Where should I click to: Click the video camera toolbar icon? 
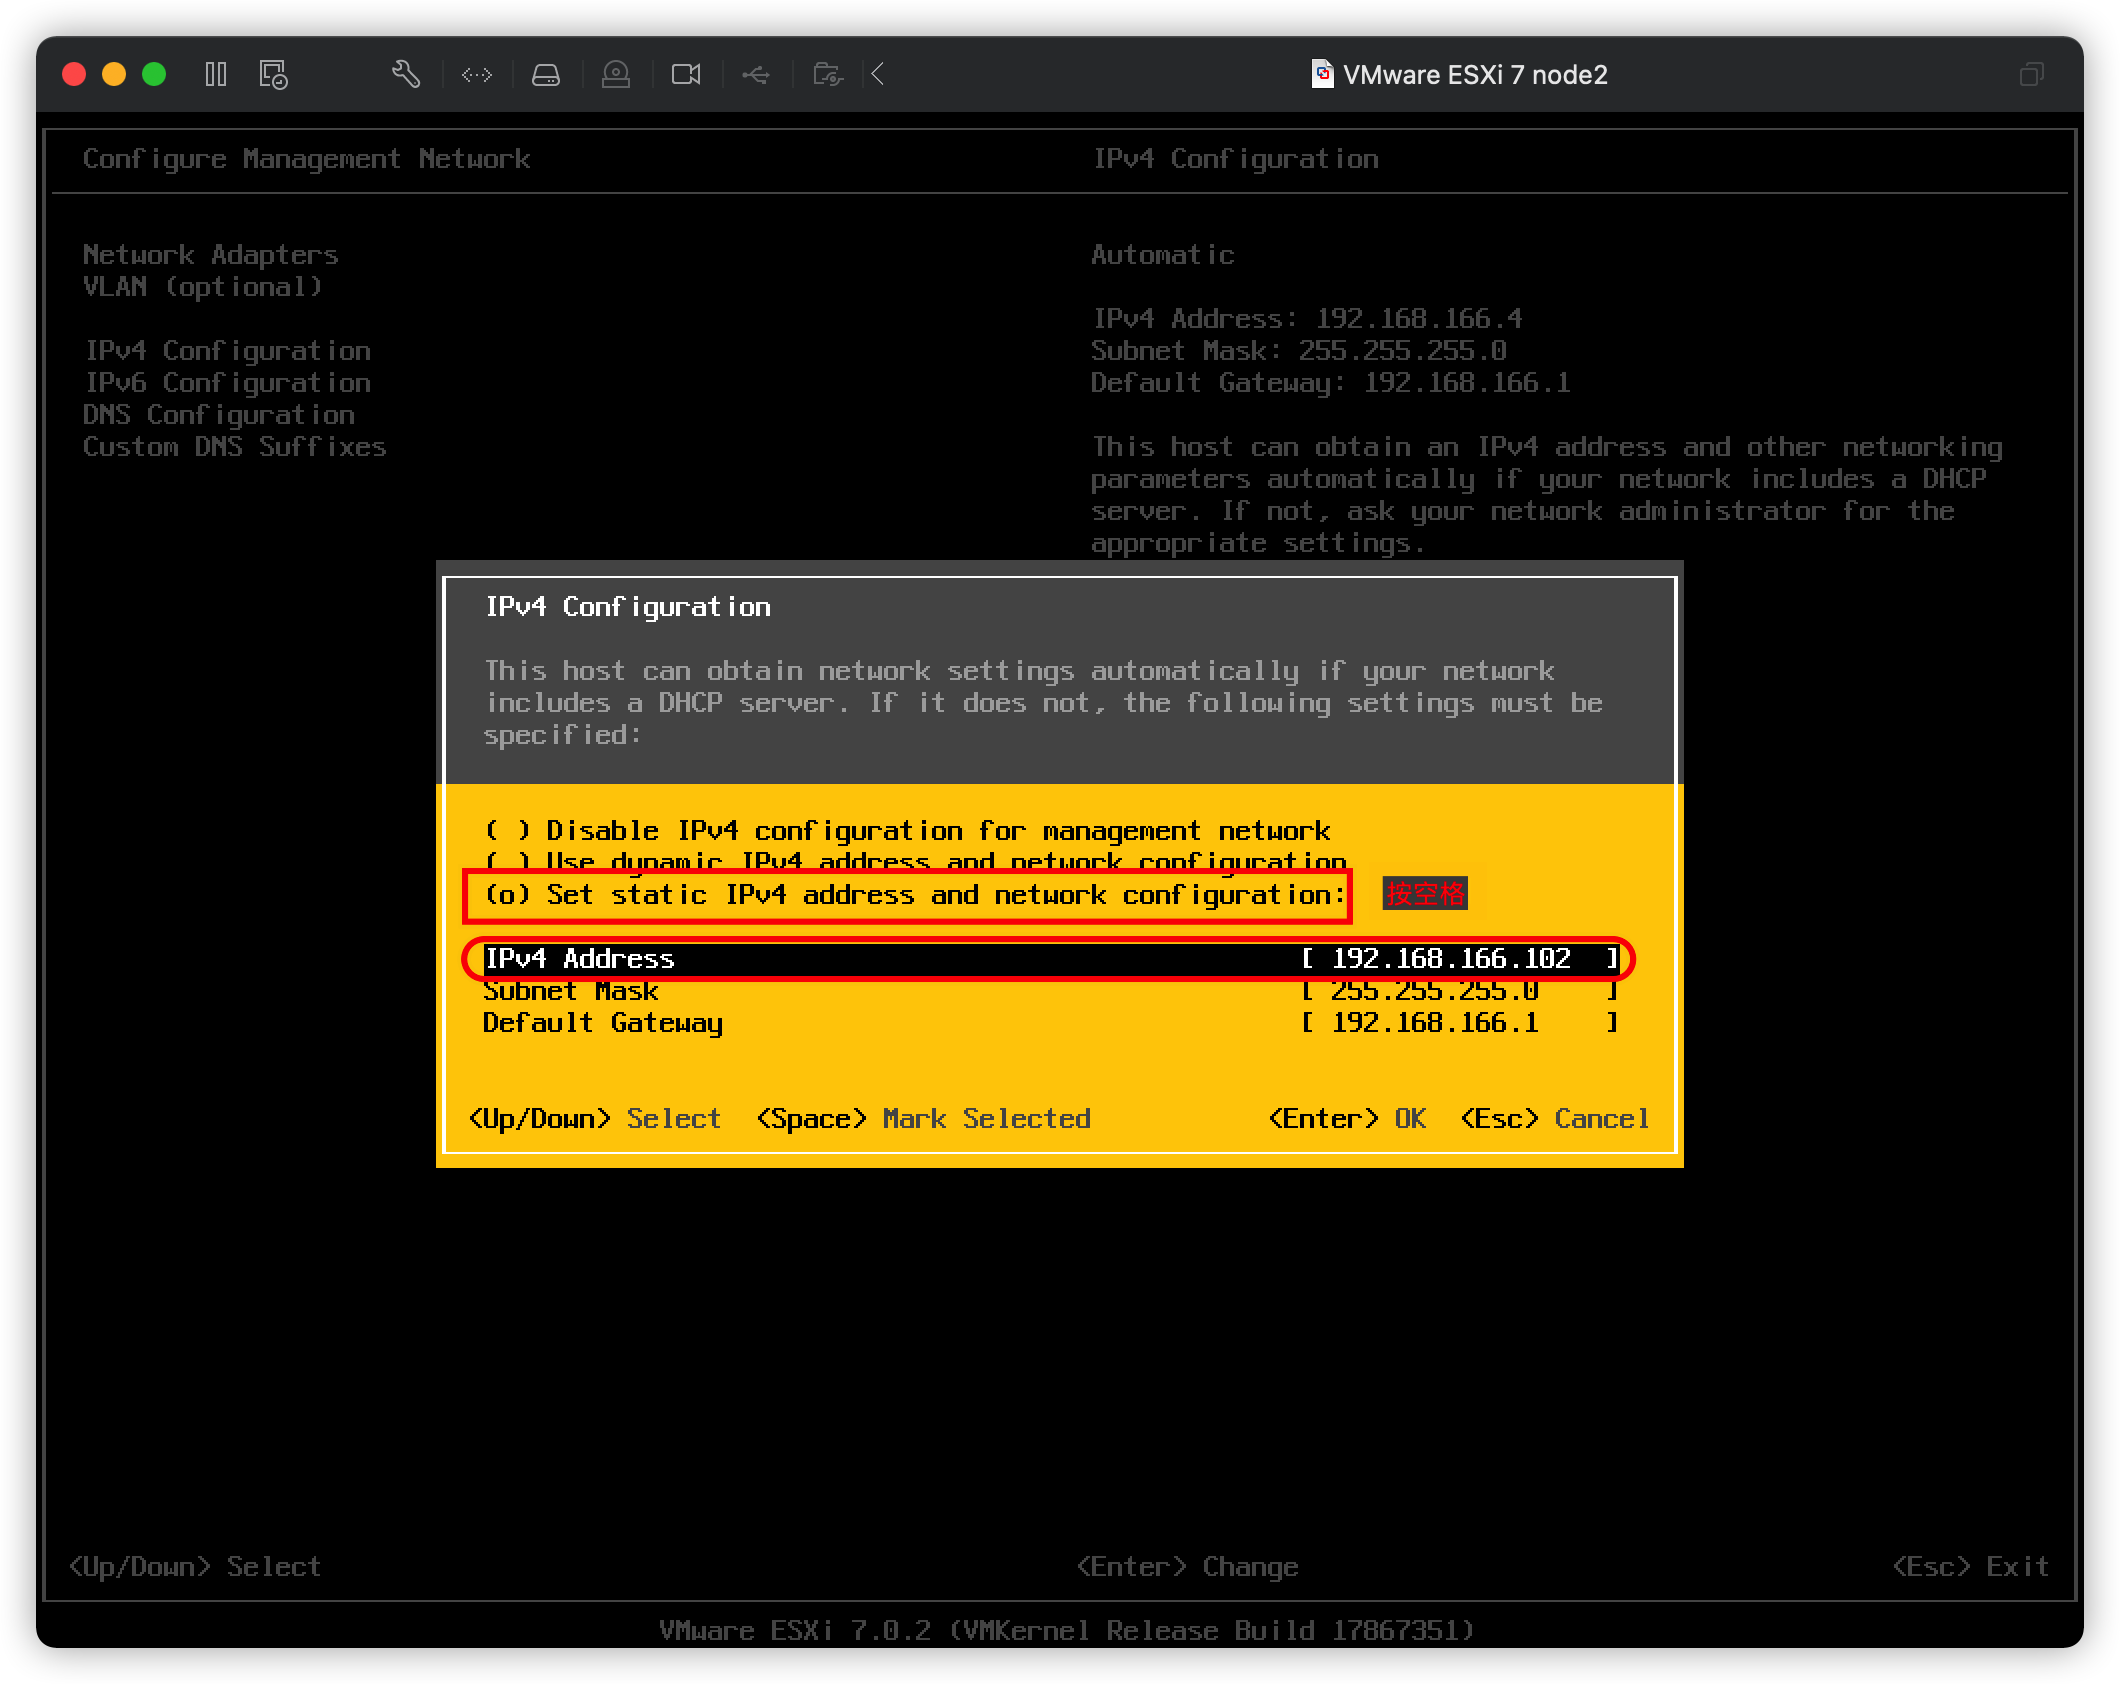pos(686,74)
